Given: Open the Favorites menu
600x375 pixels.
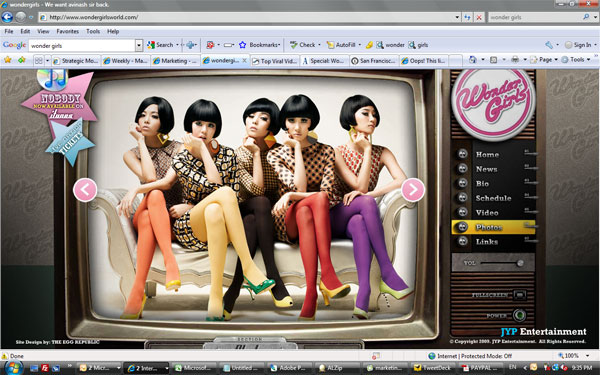Looking at the screenshot, I should 67,31.
